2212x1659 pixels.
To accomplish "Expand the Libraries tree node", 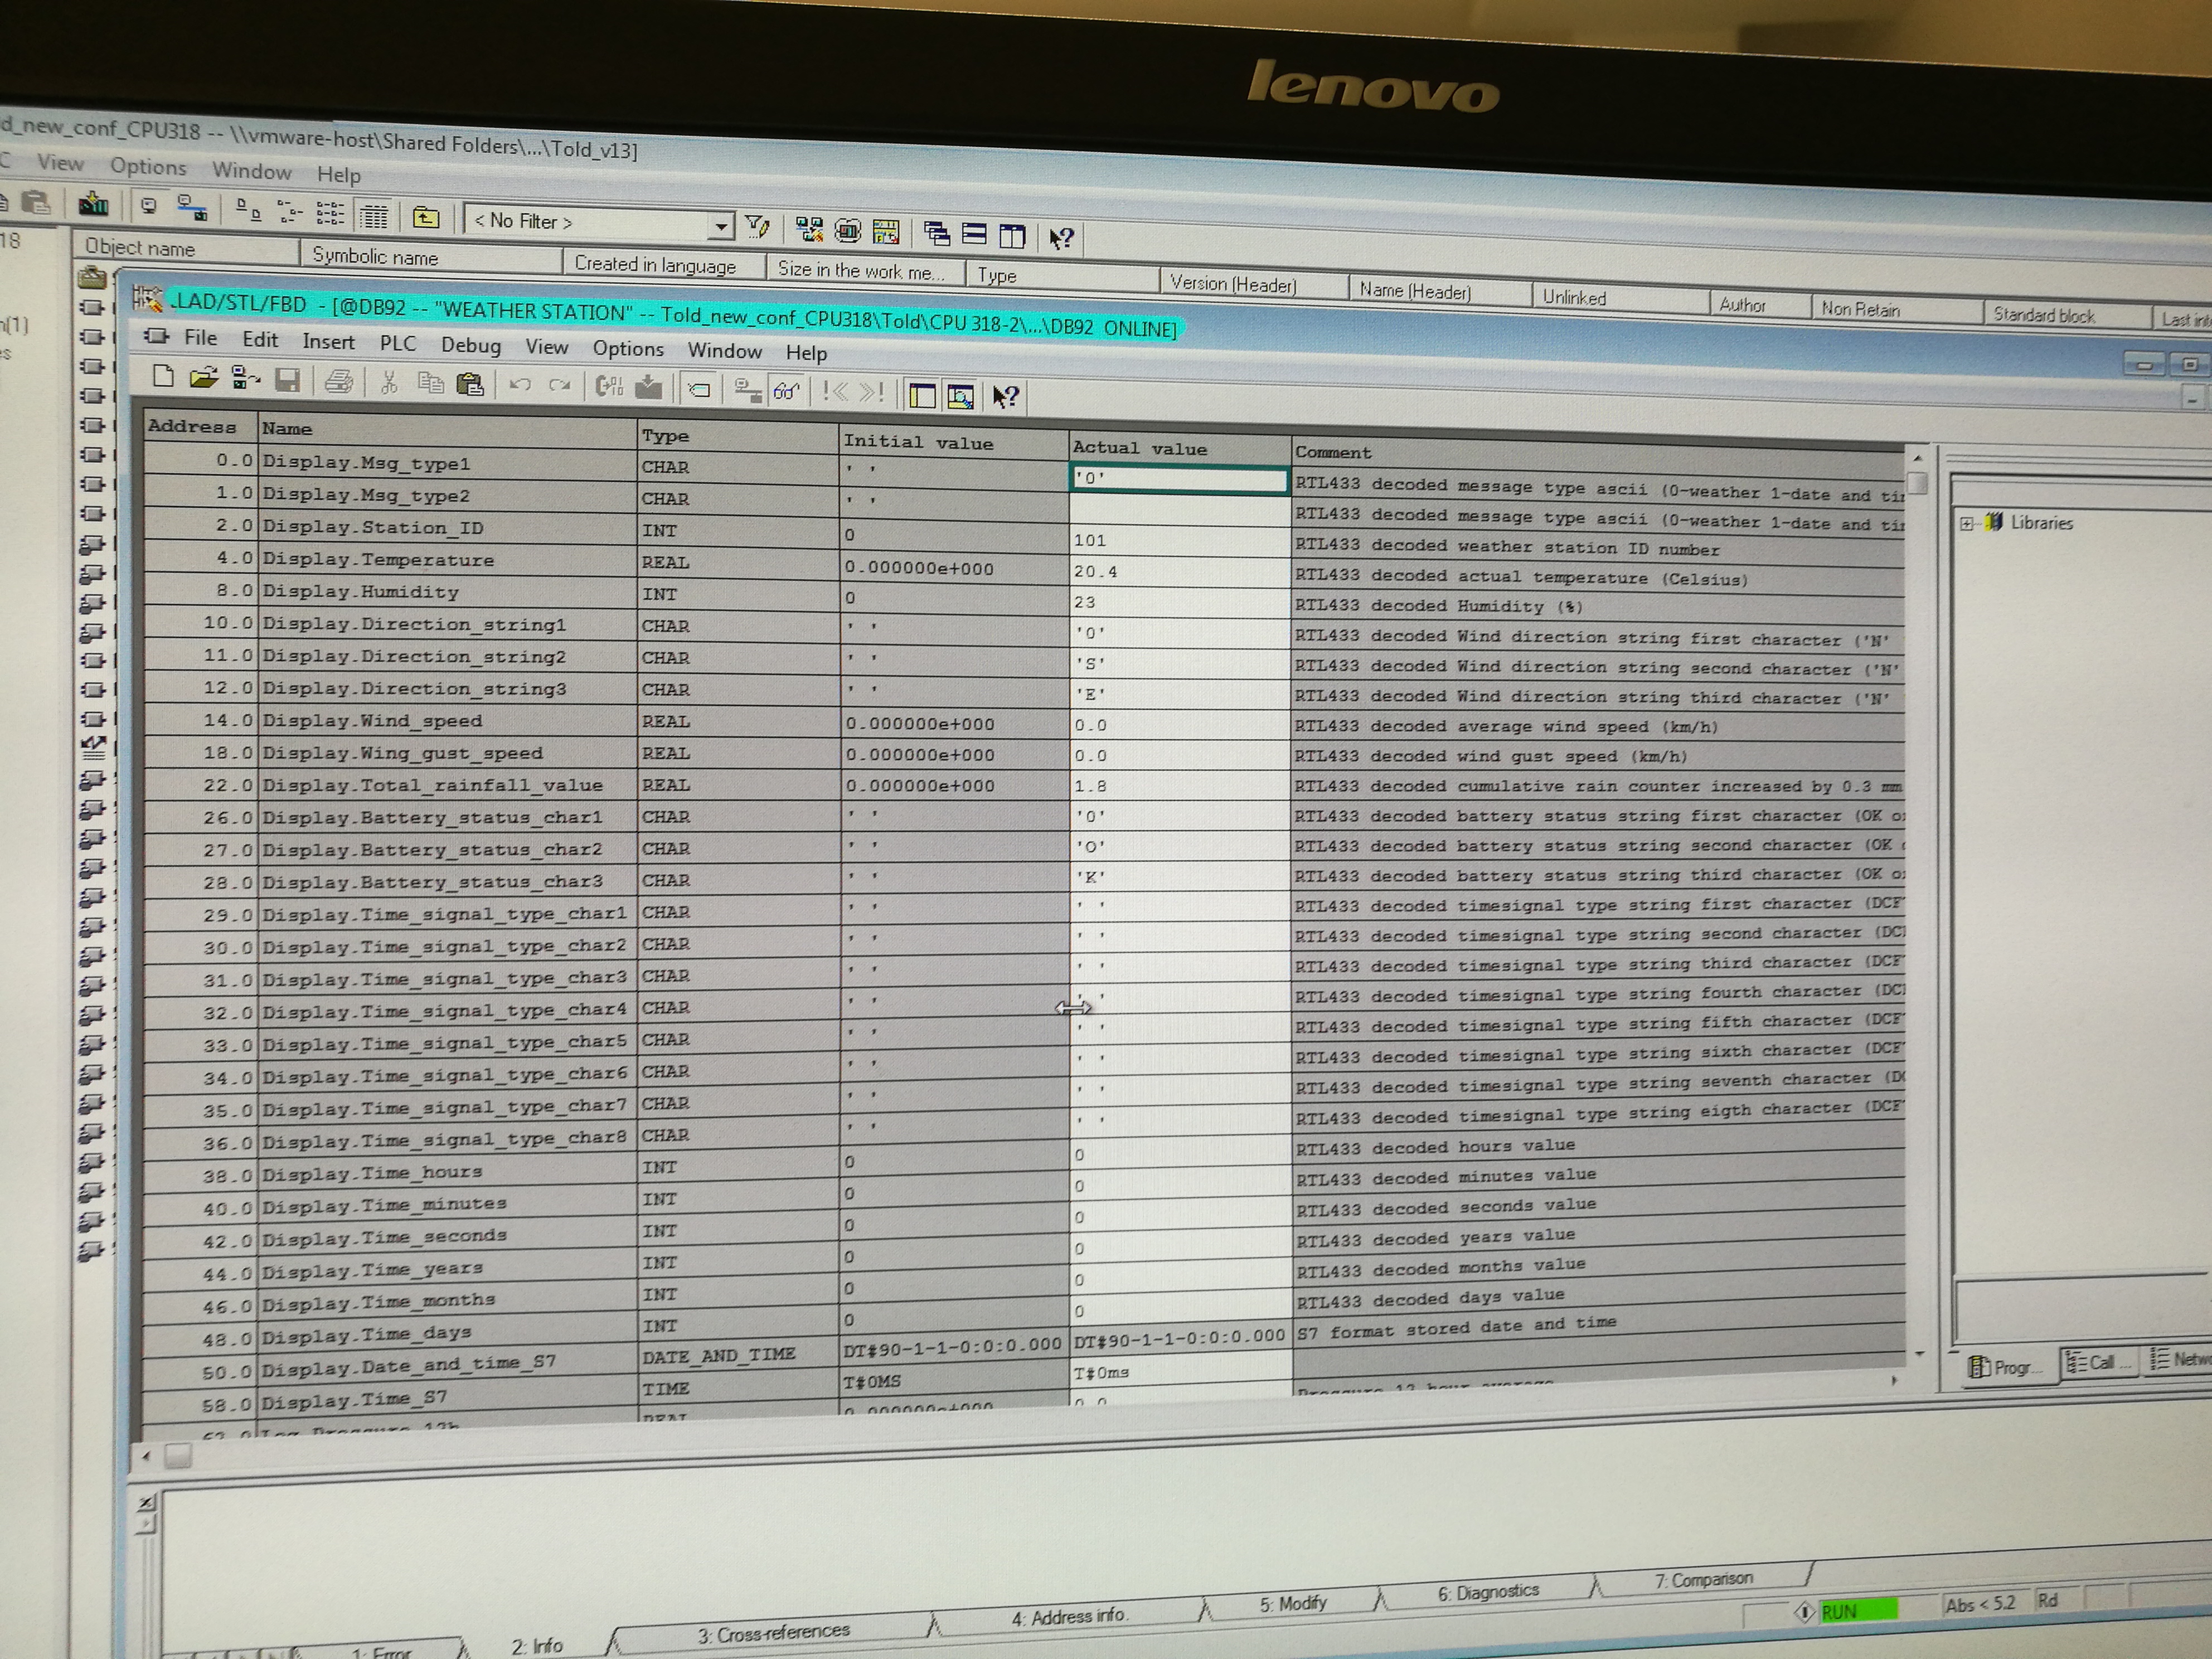I will [1966, 523].
